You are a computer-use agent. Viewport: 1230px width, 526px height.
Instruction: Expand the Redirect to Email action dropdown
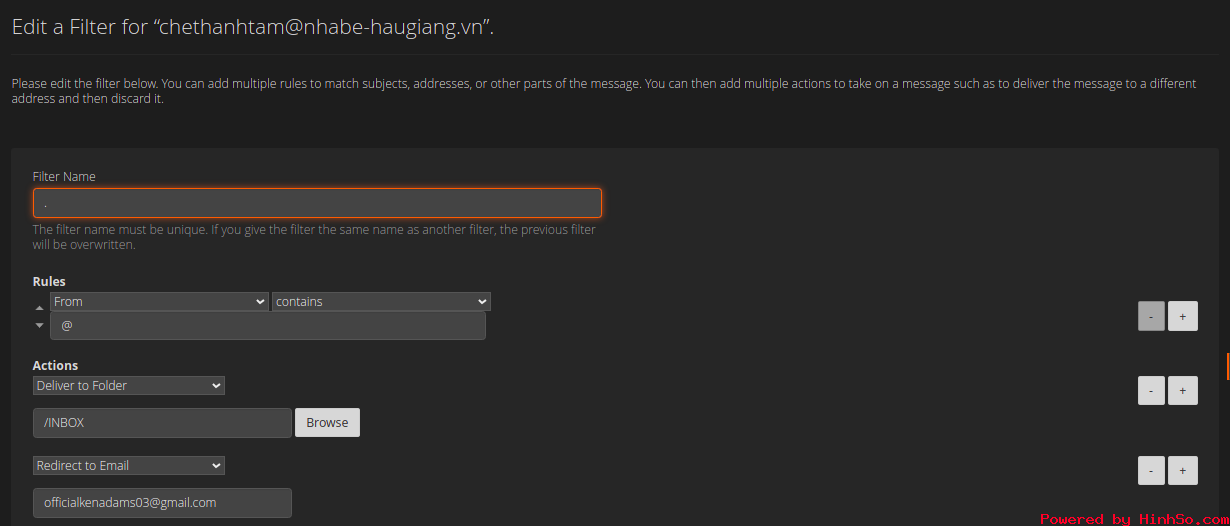click(x=129, y=465)
